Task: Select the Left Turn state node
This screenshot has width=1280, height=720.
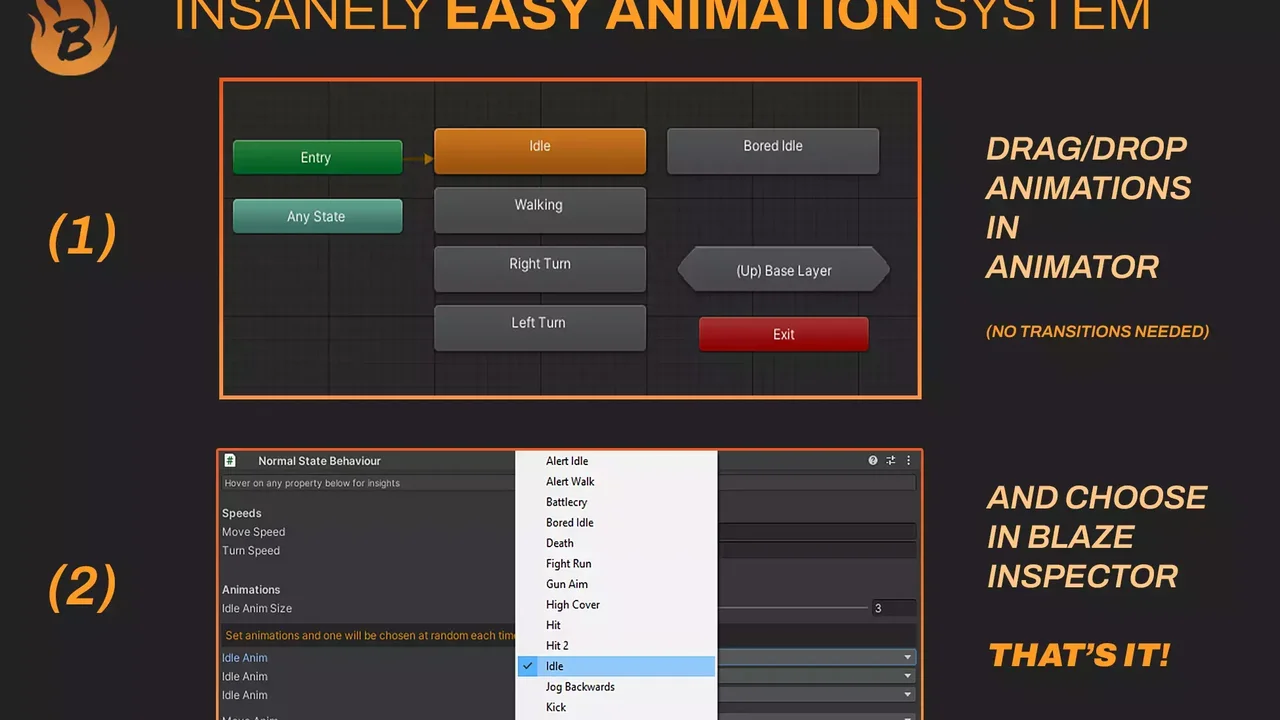Action: pos(540,327)
